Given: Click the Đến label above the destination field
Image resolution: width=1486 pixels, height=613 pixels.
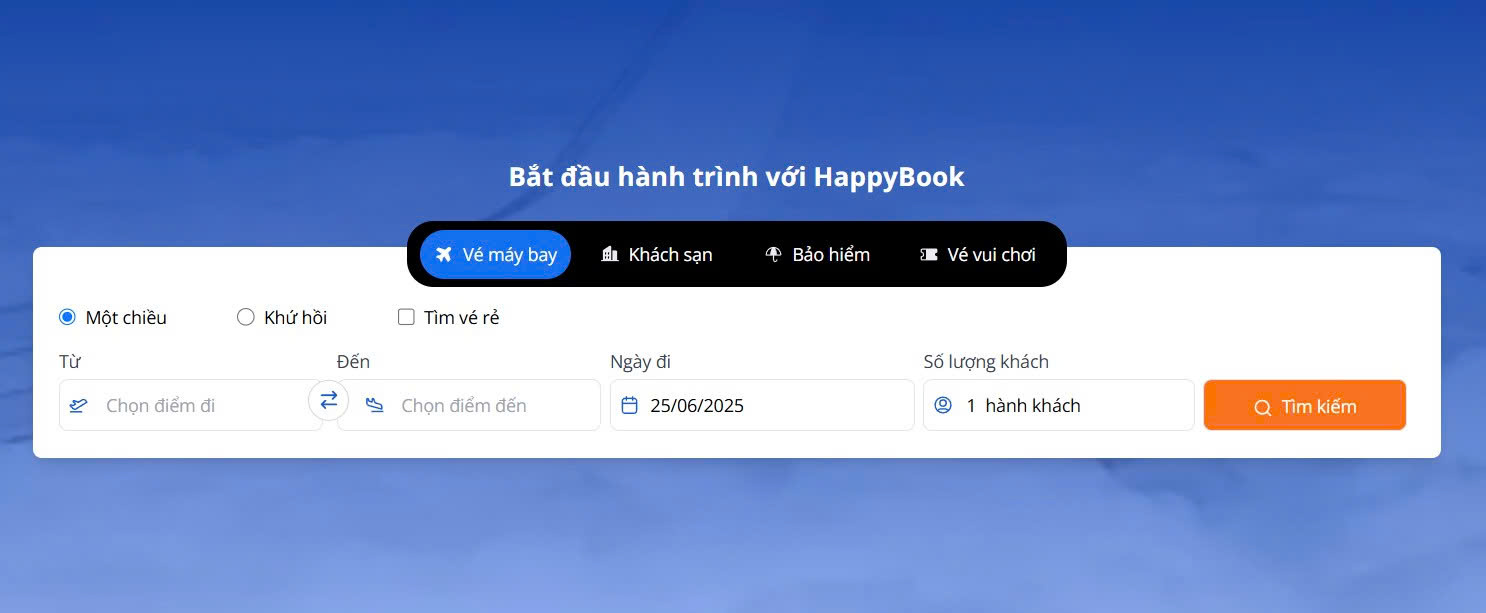Looking at the screenshot, I should point(353,362).
